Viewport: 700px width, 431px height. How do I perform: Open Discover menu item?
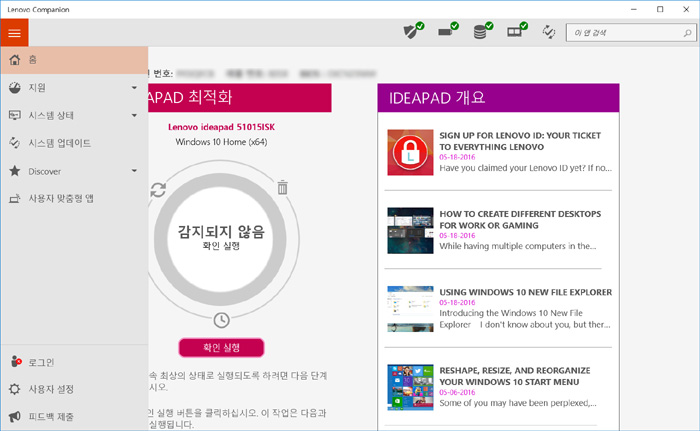(x=75, y=171)
